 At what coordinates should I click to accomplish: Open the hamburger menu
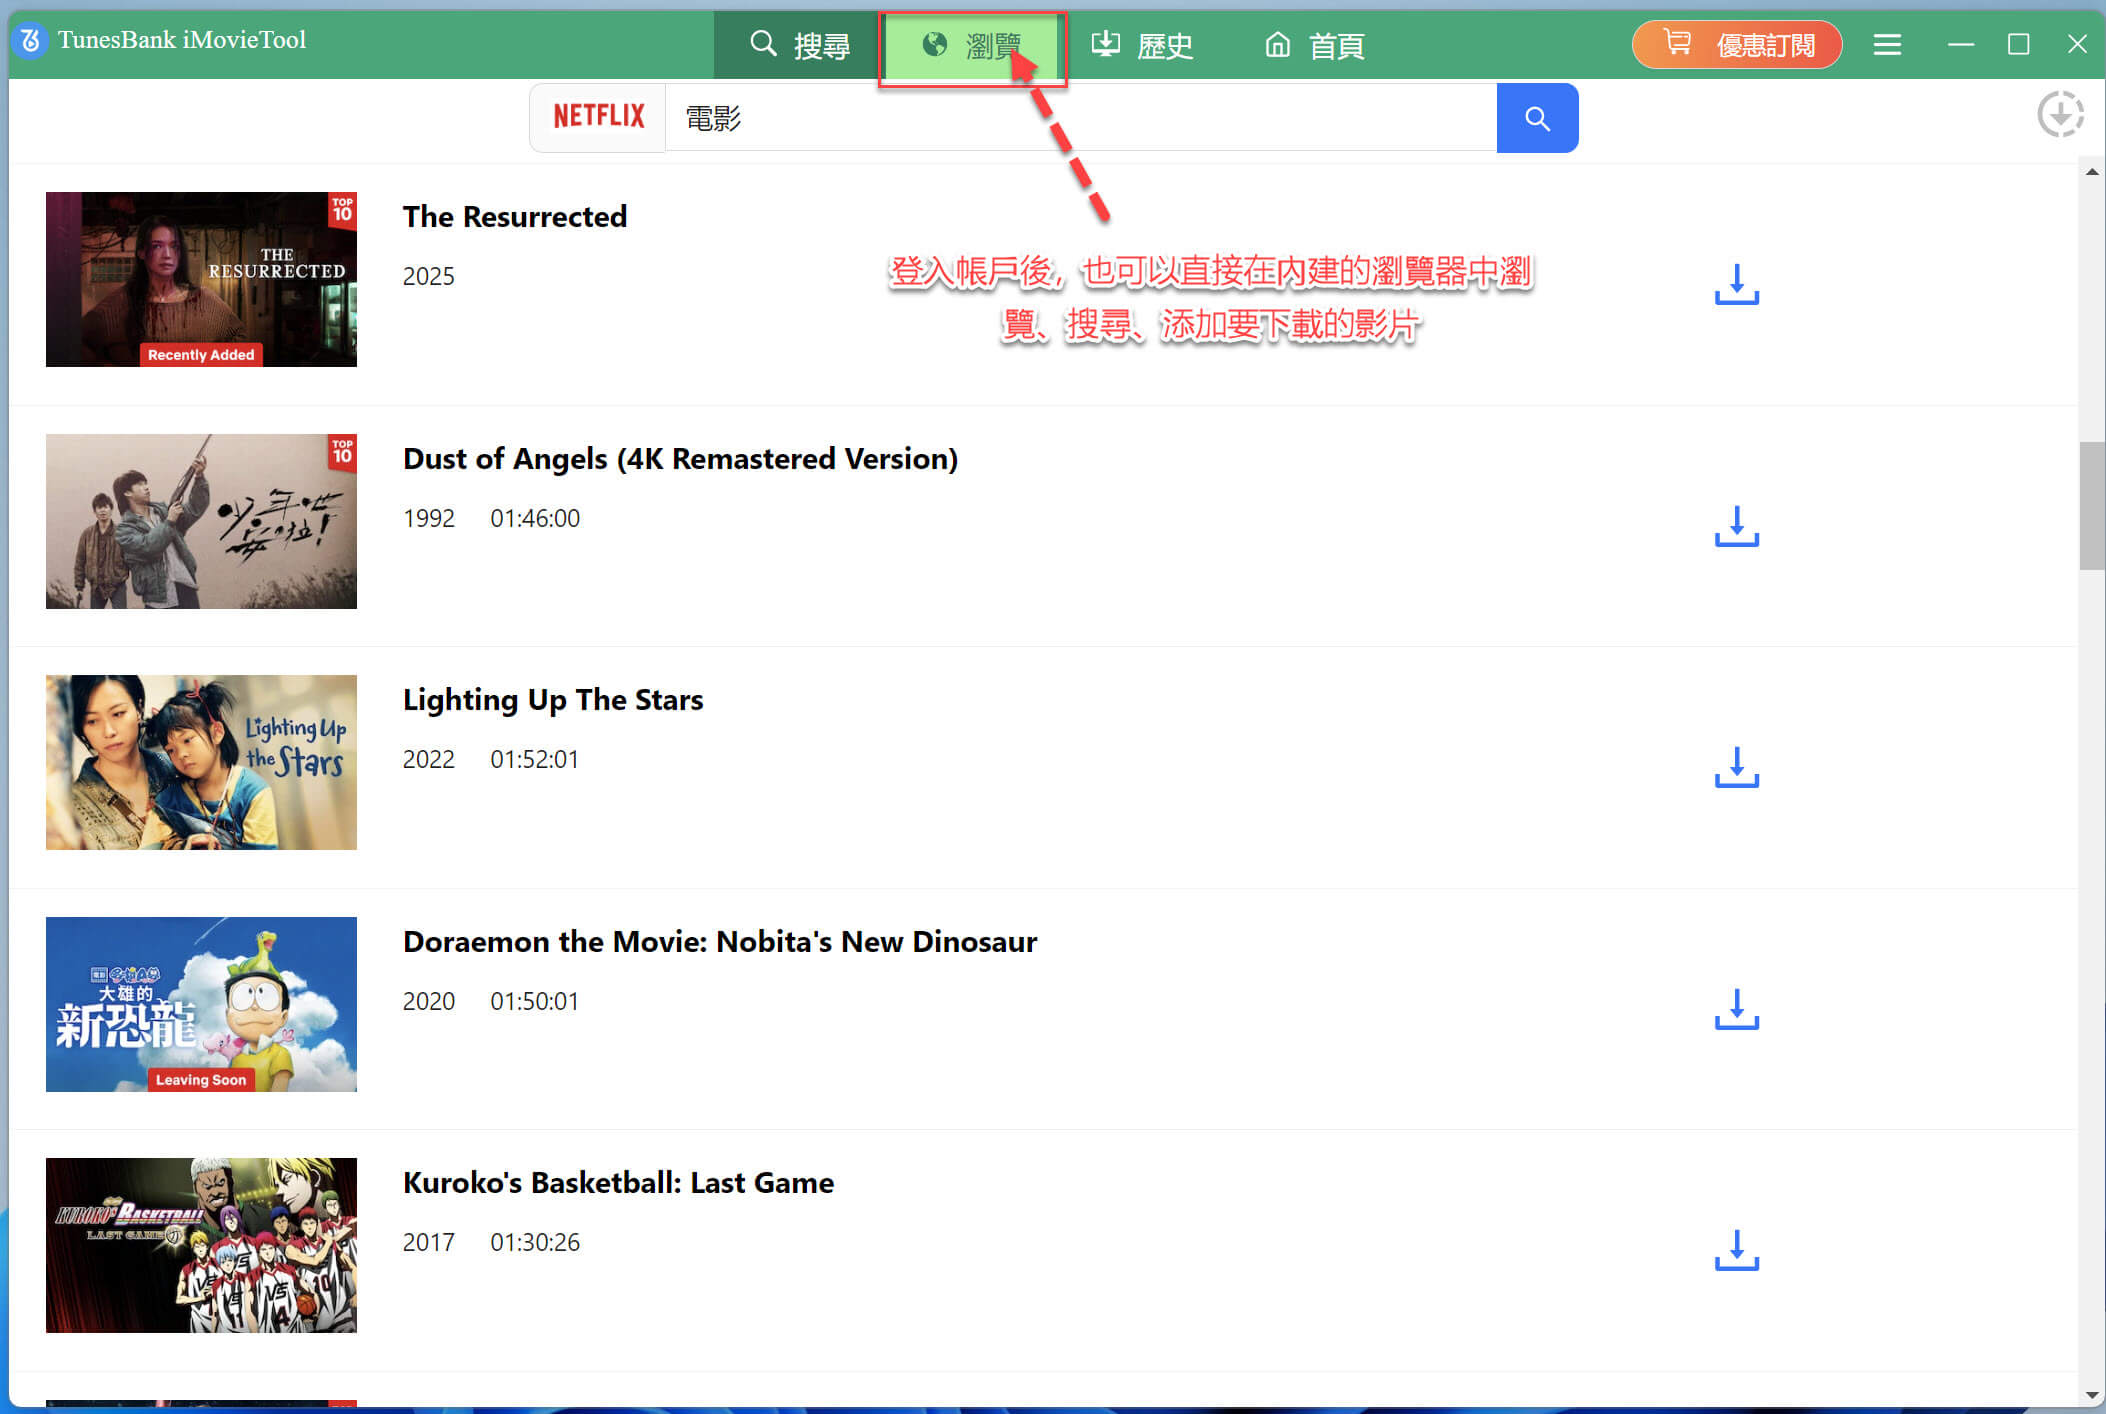(1888, 44)
